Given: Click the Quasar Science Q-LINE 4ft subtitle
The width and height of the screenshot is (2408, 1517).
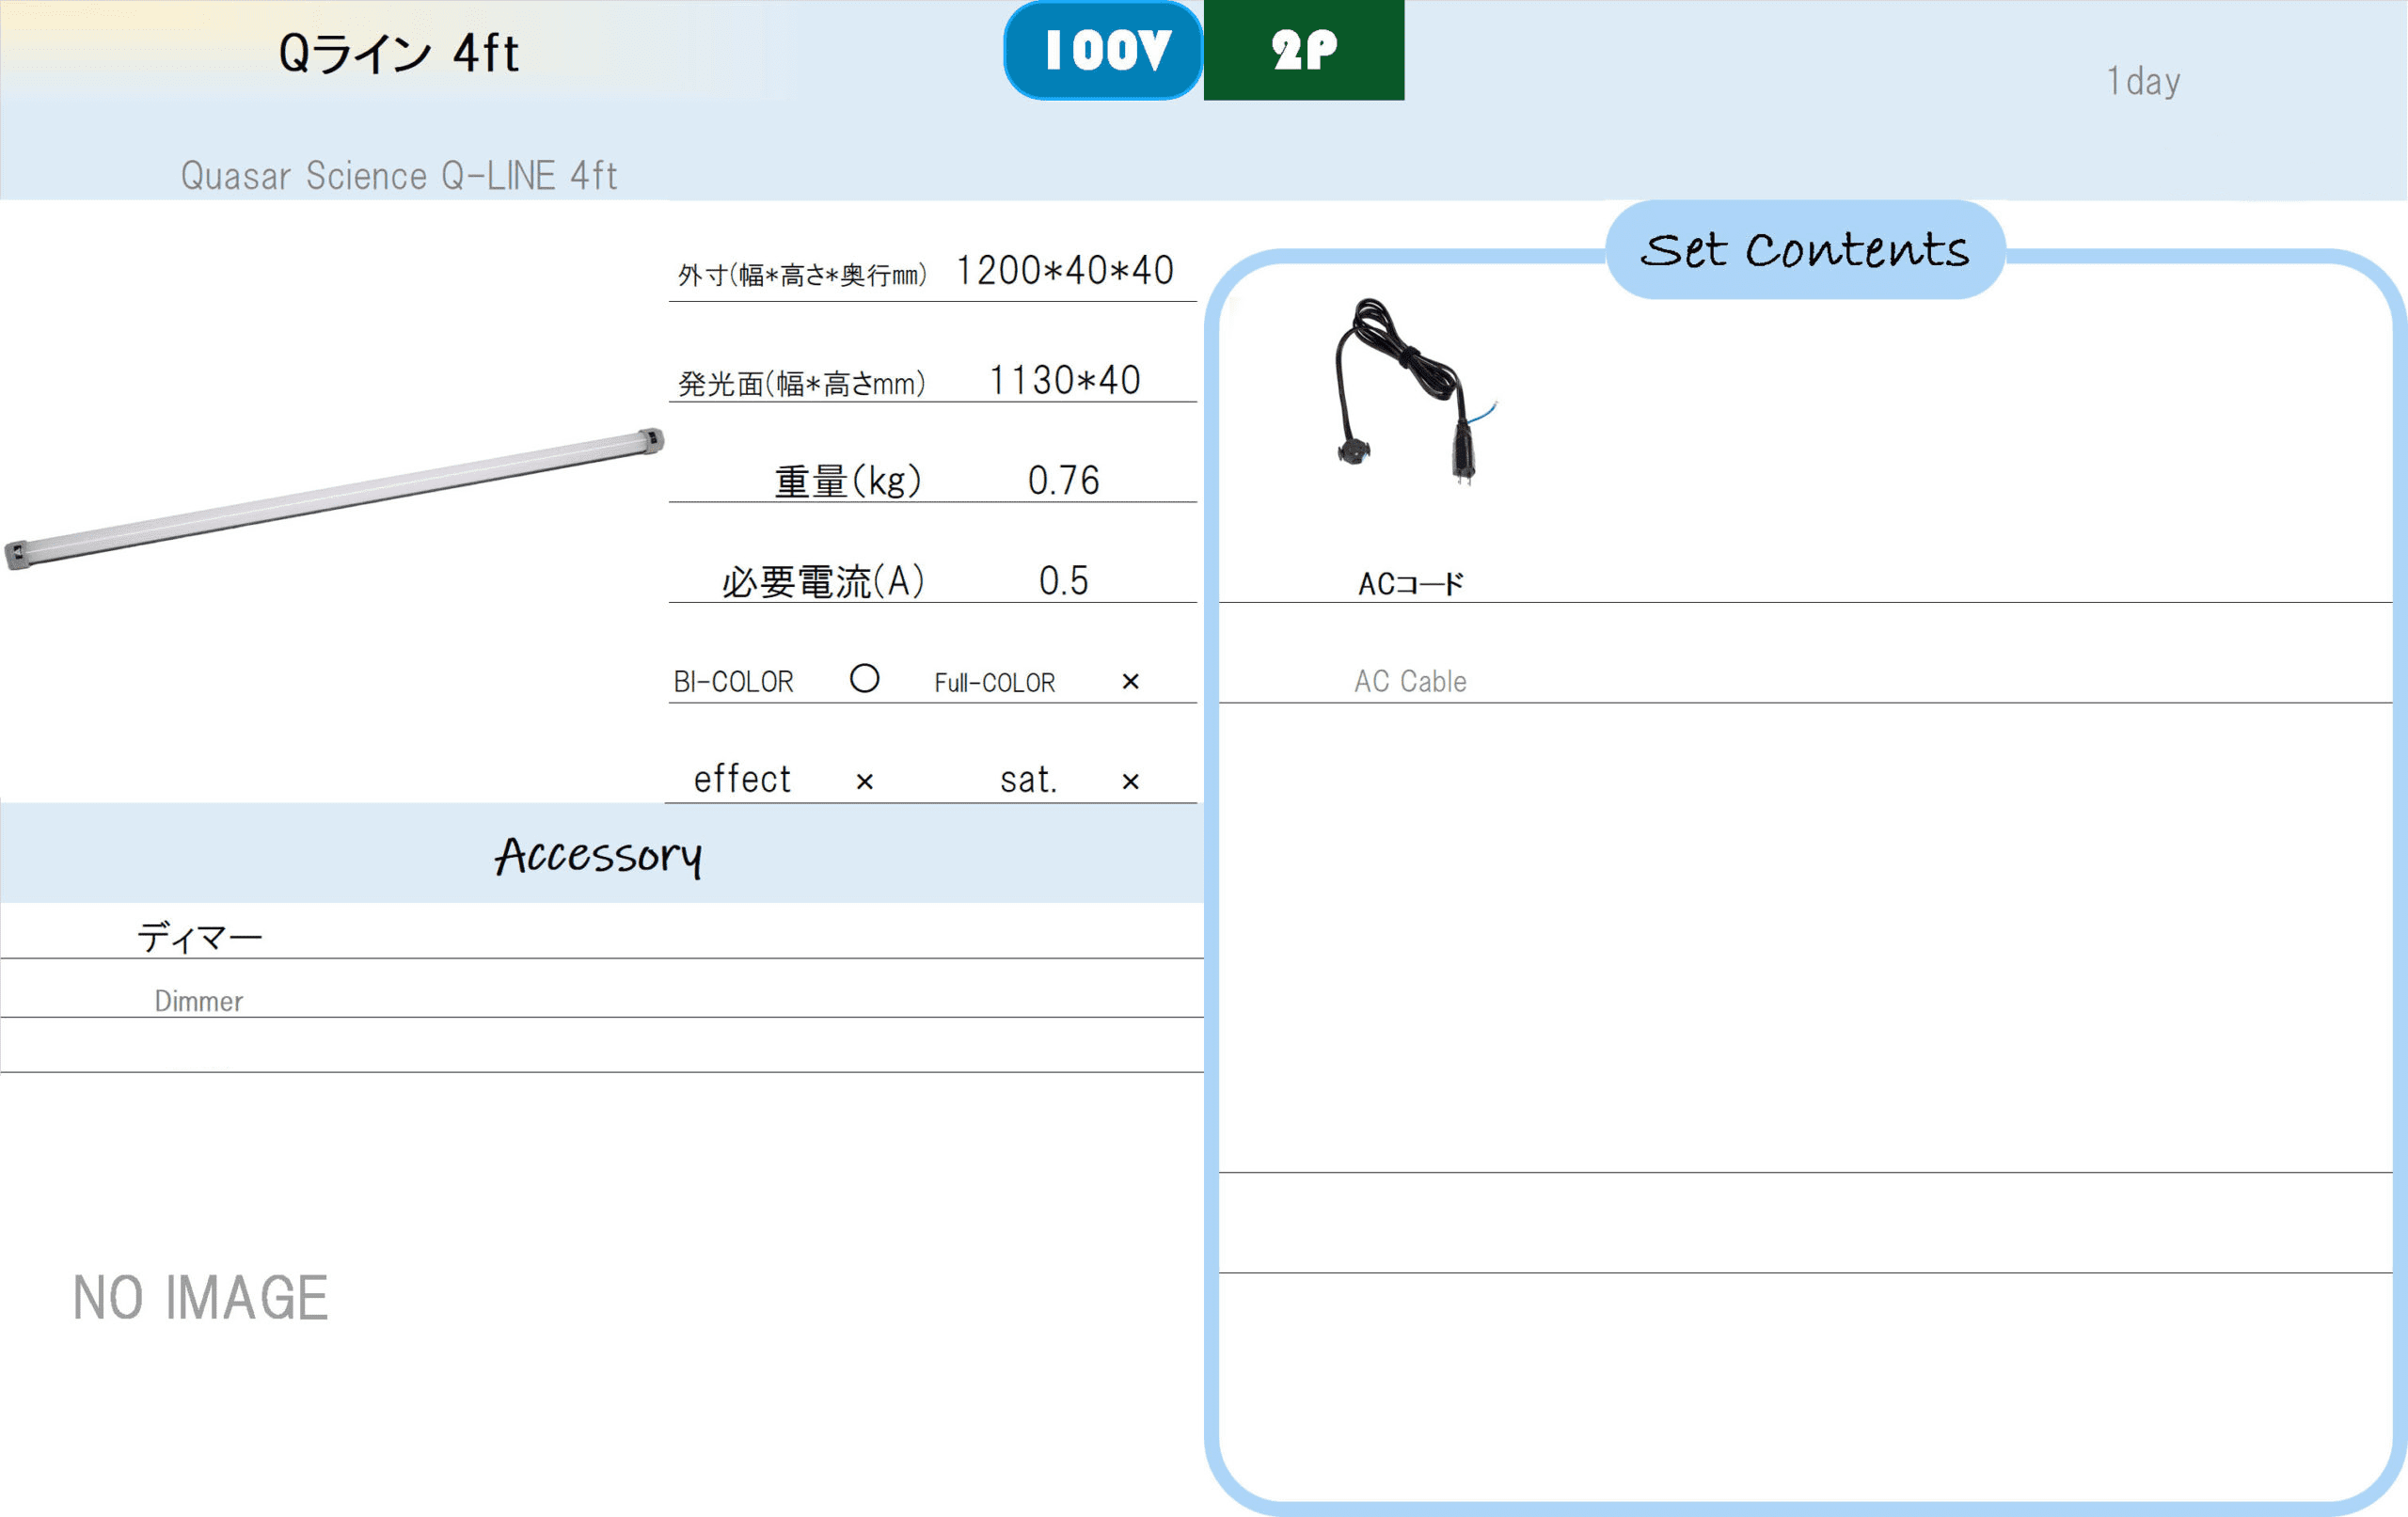Looking at the screenshot, I should pos(399,176).
